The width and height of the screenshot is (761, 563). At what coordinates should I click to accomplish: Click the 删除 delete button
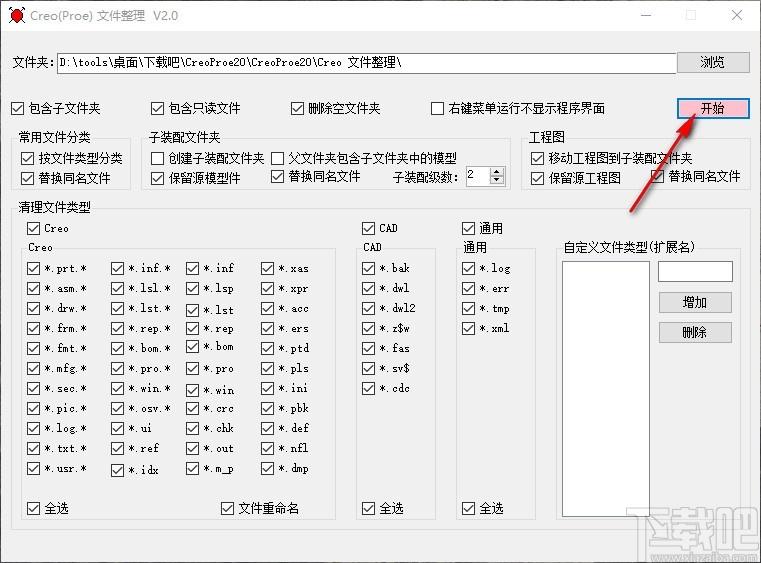(x=695, y=332)
